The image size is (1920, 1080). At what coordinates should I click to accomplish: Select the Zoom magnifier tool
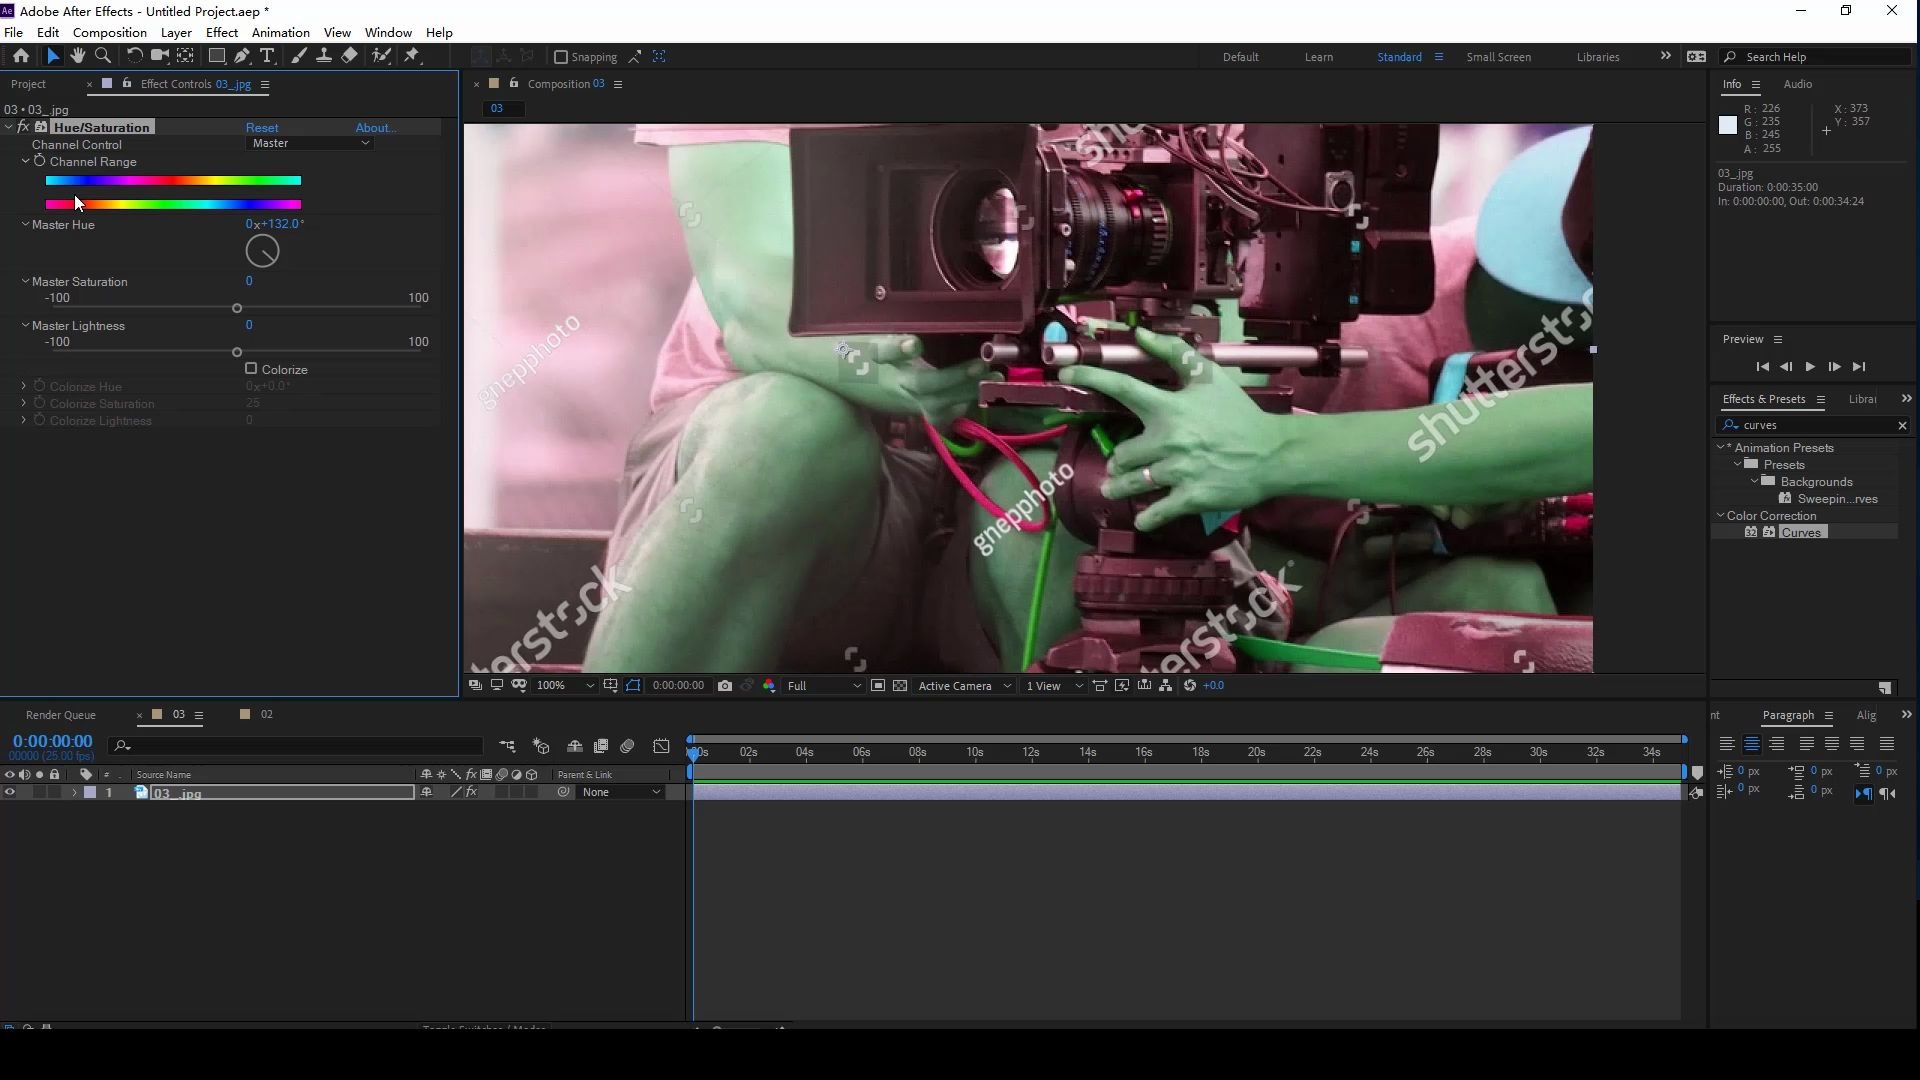102,56
